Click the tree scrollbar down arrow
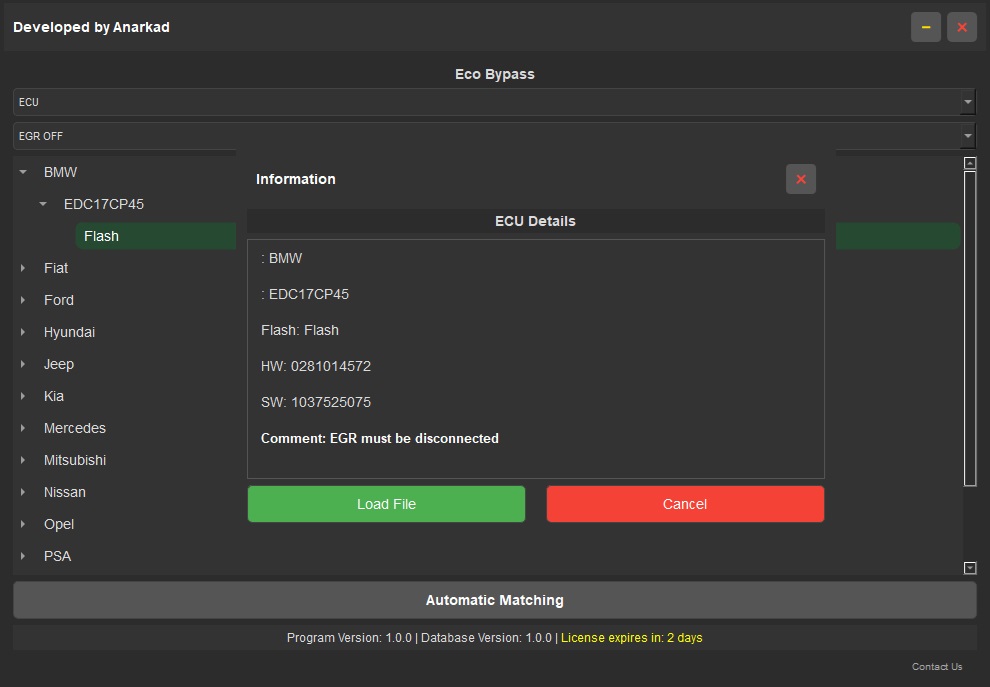This screenshot has width=990, height=687. [970, 568]
